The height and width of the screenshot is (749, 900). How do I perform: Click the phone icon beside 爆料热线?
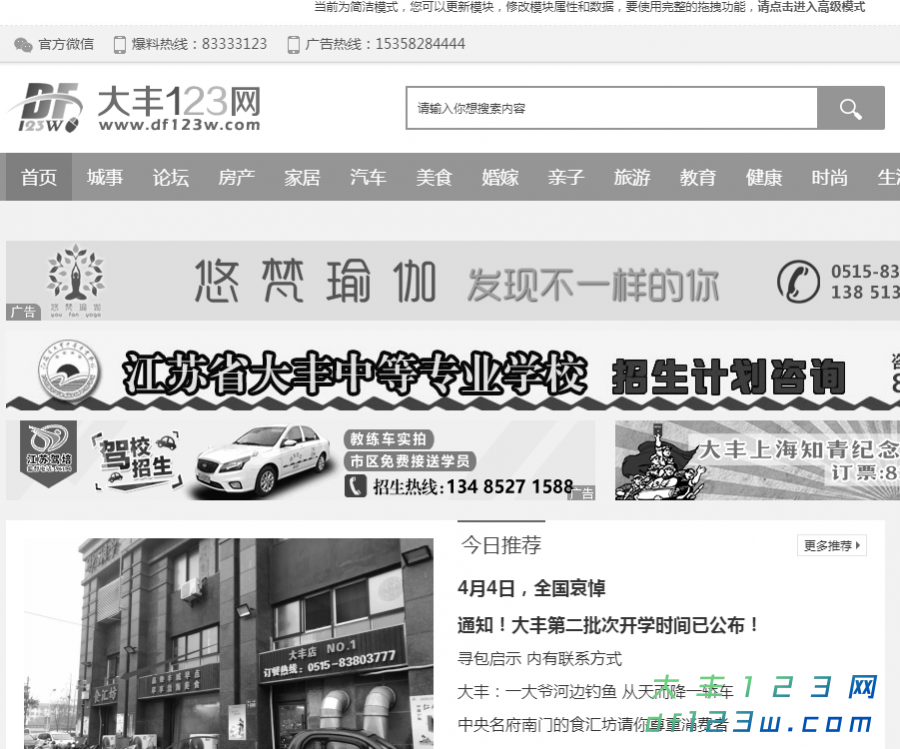(118, 44)
